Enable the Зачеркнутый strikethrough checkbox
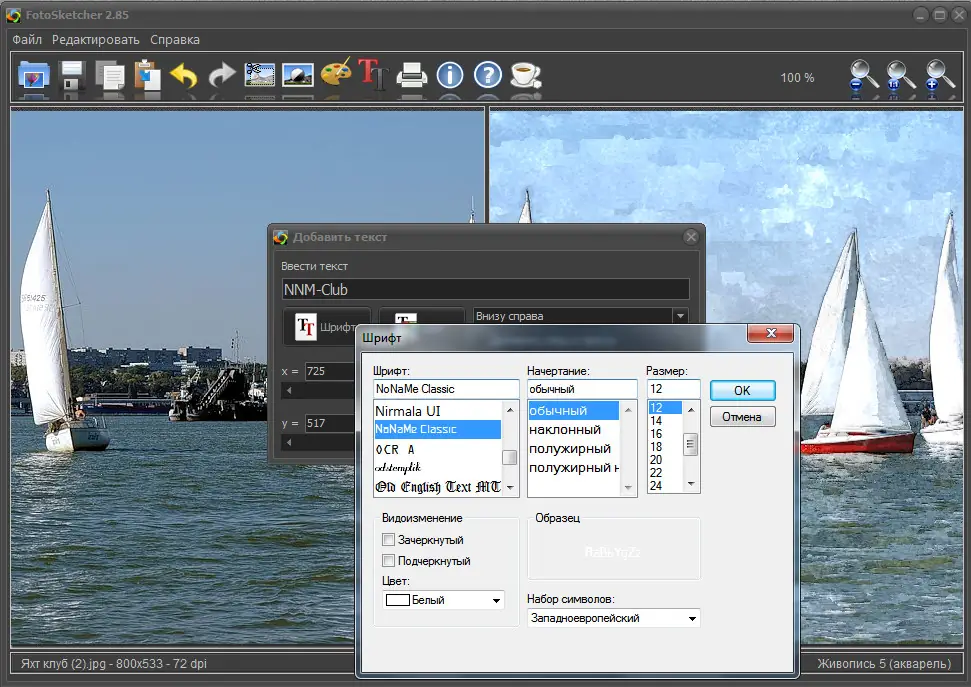Viewport: 971px width, 687px height. (x=389, y=540)
